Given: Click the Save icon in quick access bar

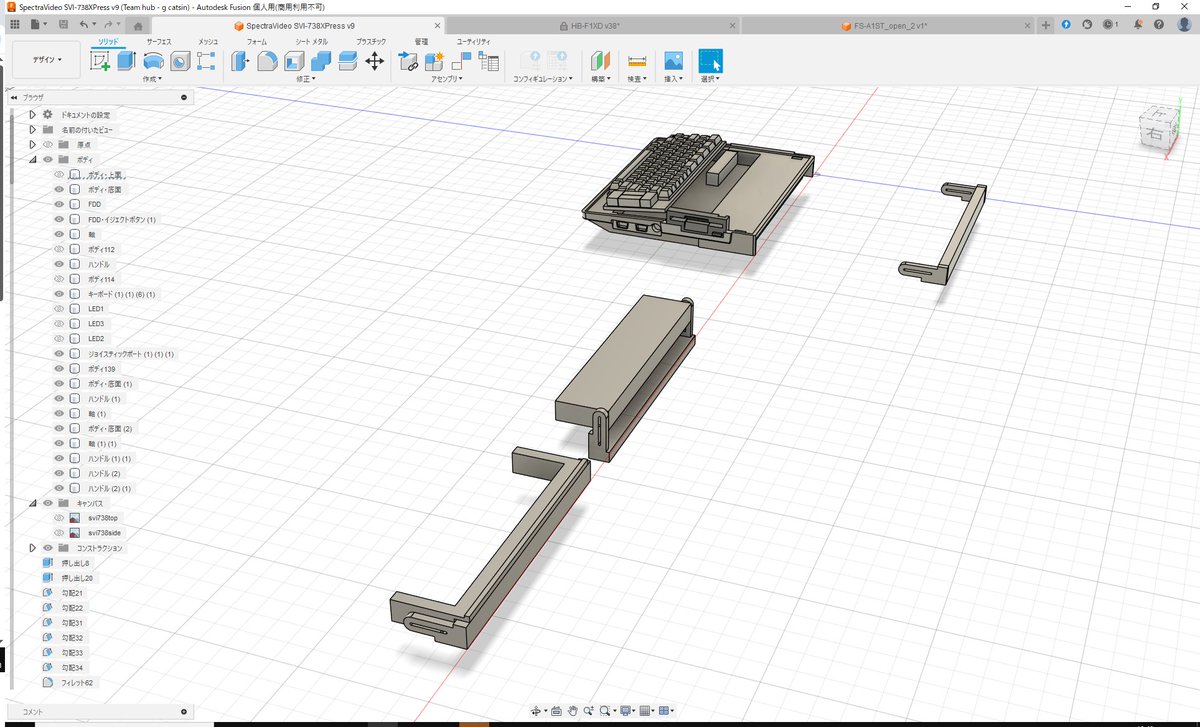Looking at the screenshot, I should point(63,23).
